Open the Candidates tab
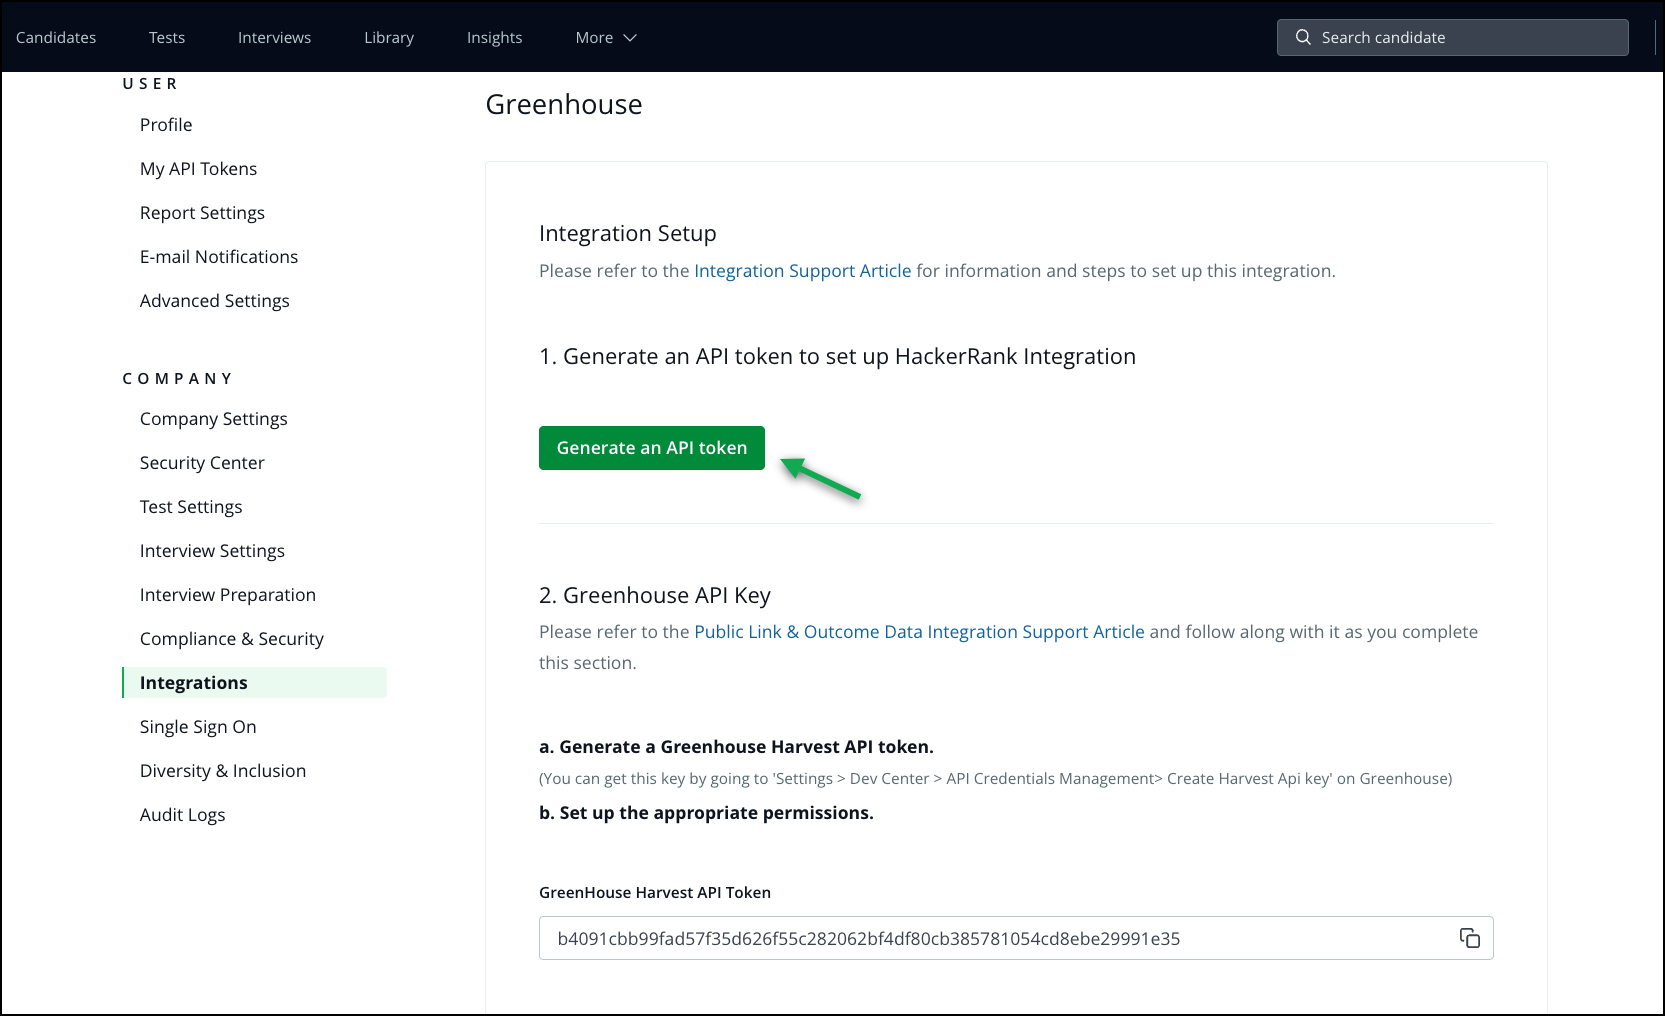 [x=56, y=37]
